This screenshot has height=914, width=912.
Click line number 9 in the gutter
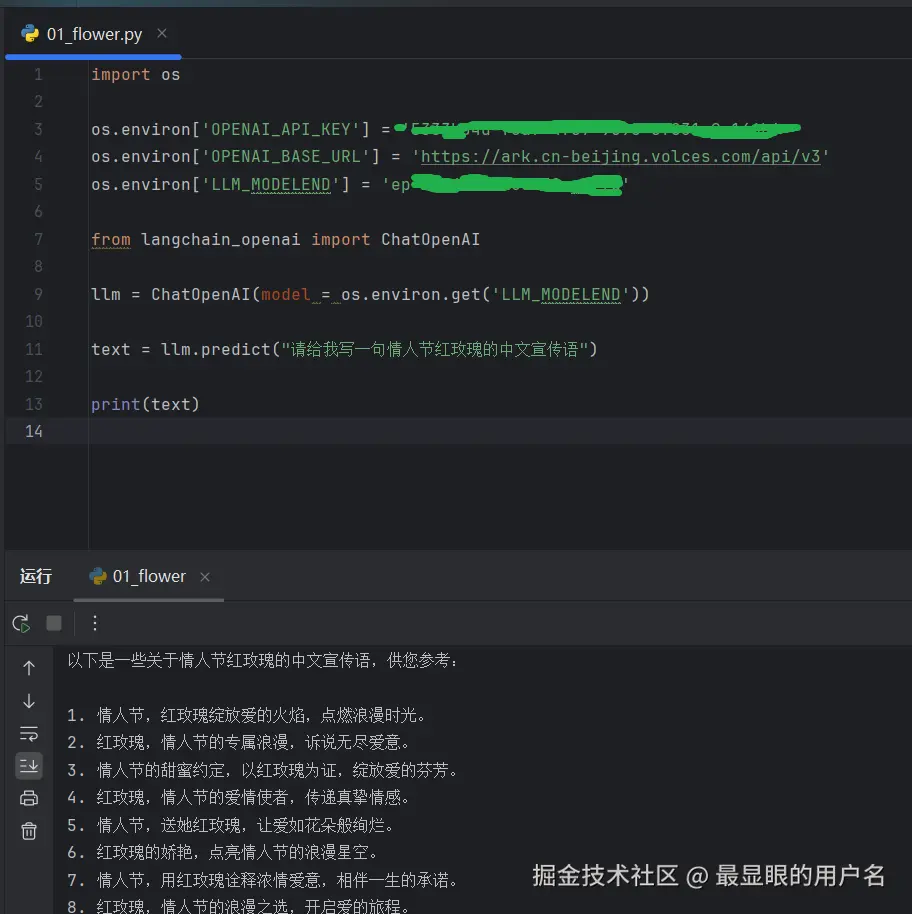38,294
